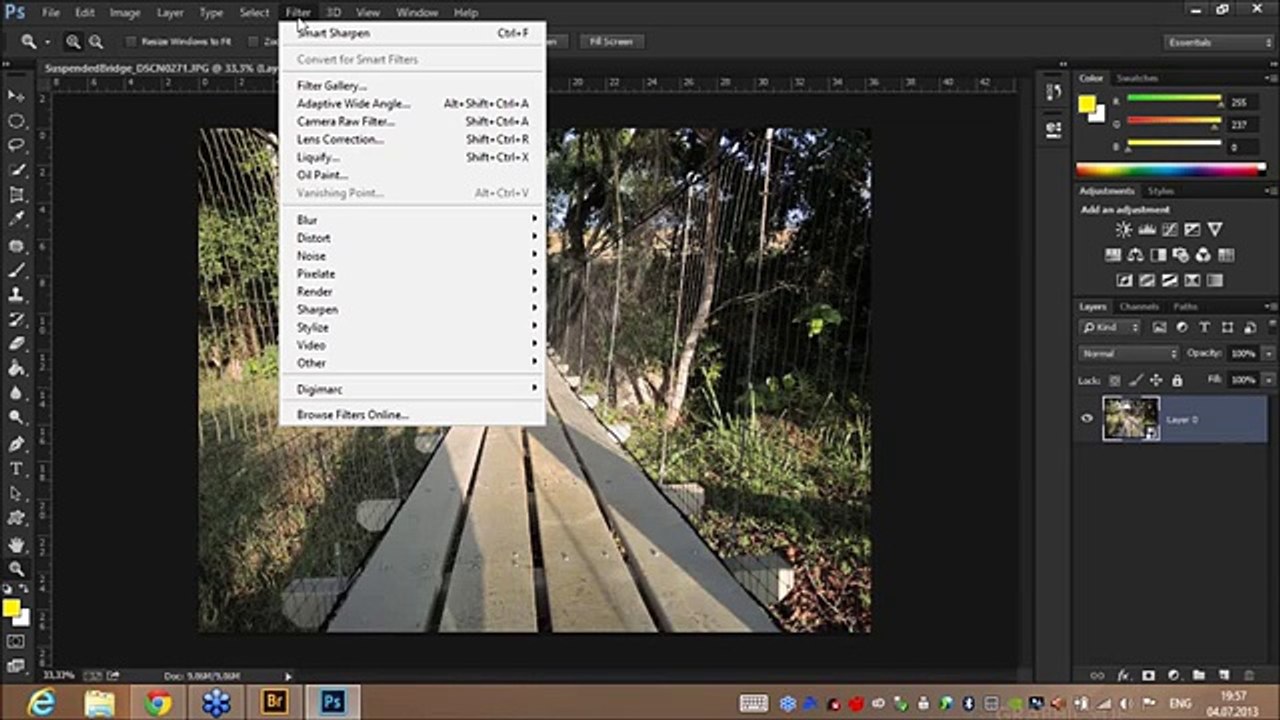This screenshot has width=1280, height=720.
Task: Select the Clone Stamp tool
Action: [x=17, y=295]
